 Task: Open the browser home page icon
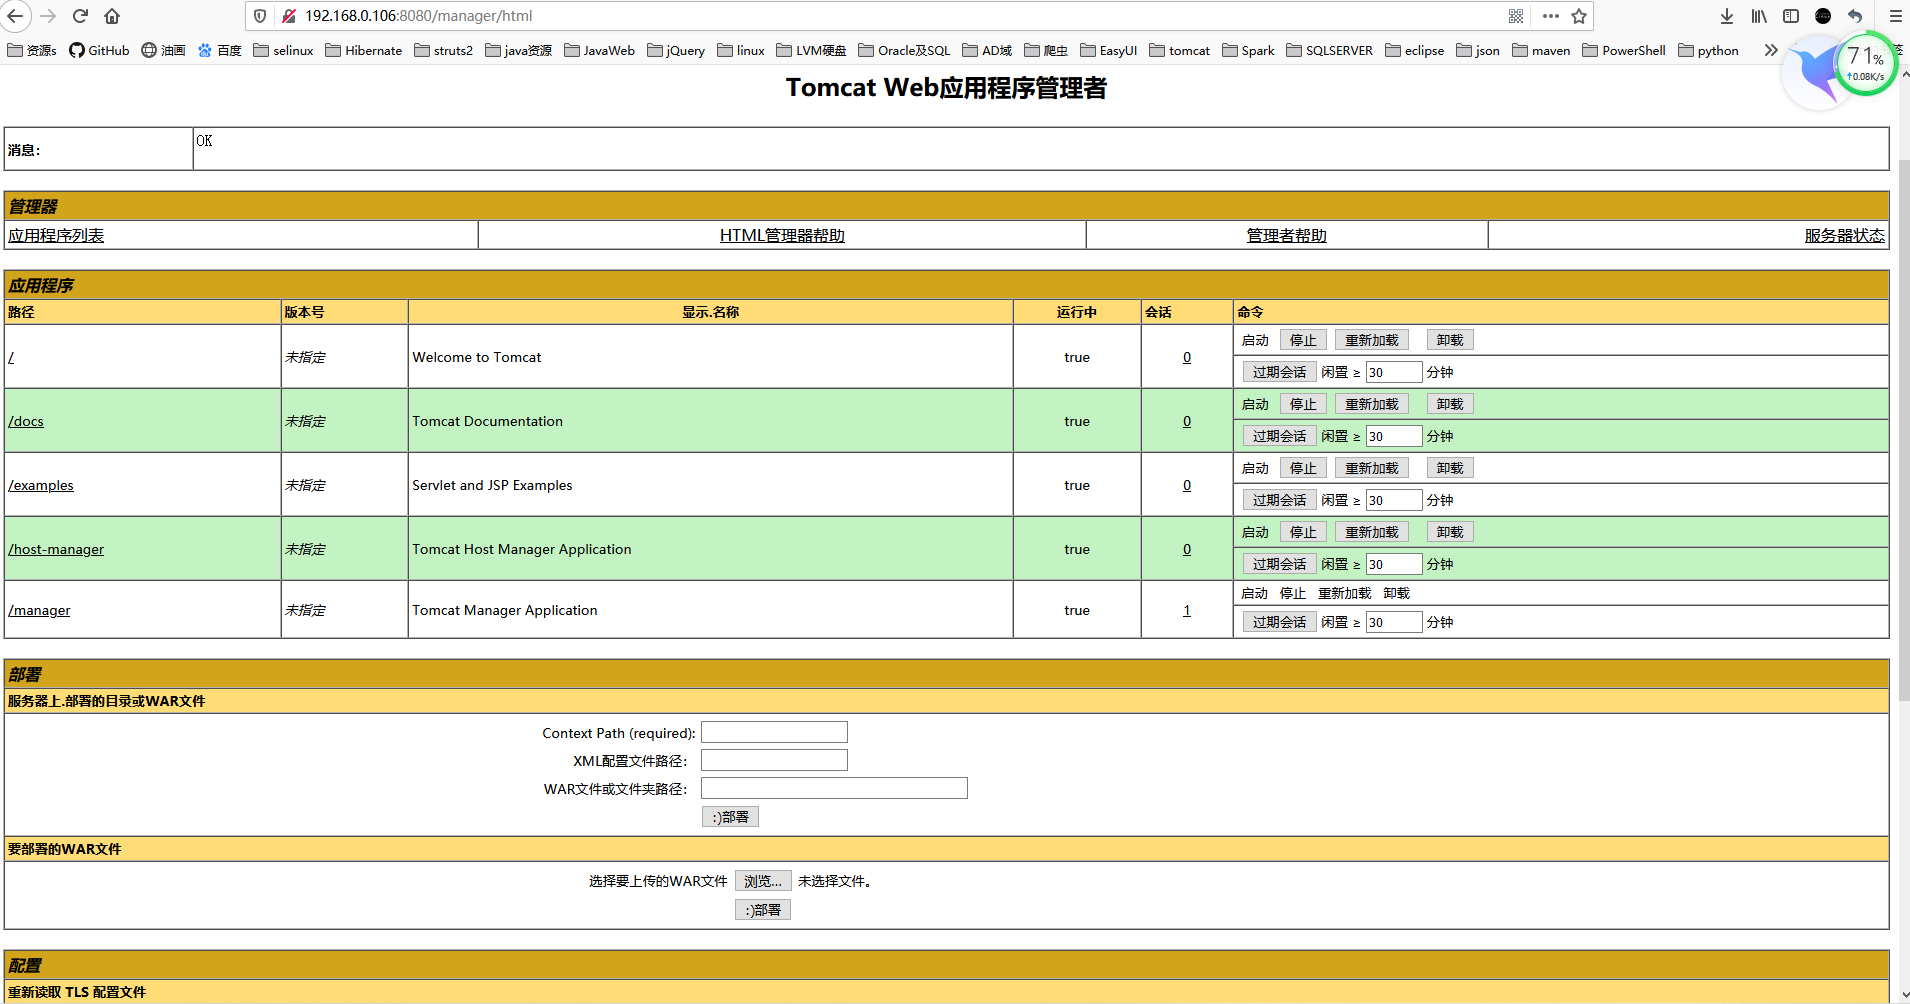pos(112,16)
